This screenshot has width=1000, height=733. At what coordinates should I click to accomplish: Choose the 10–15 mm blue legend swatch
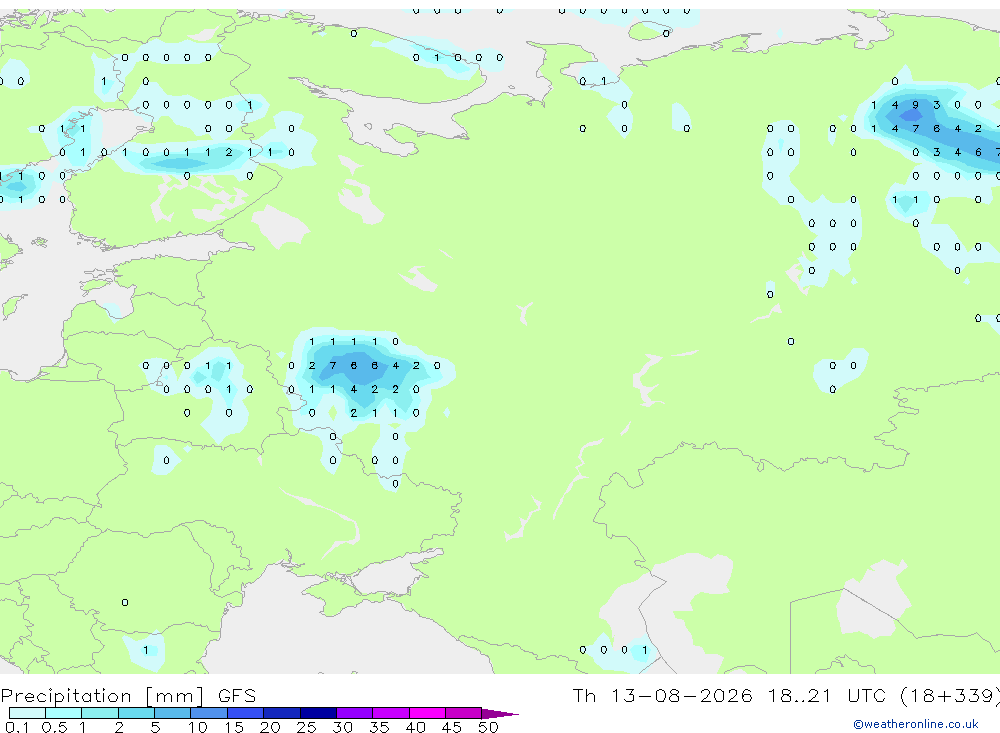(x=209, y=713)
